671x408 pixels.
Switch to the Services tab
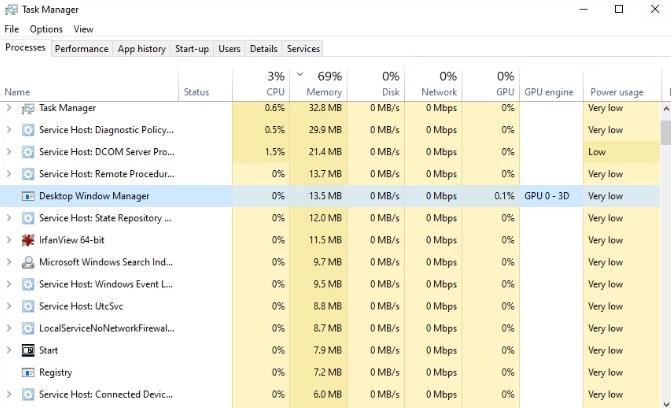[303, 49]
